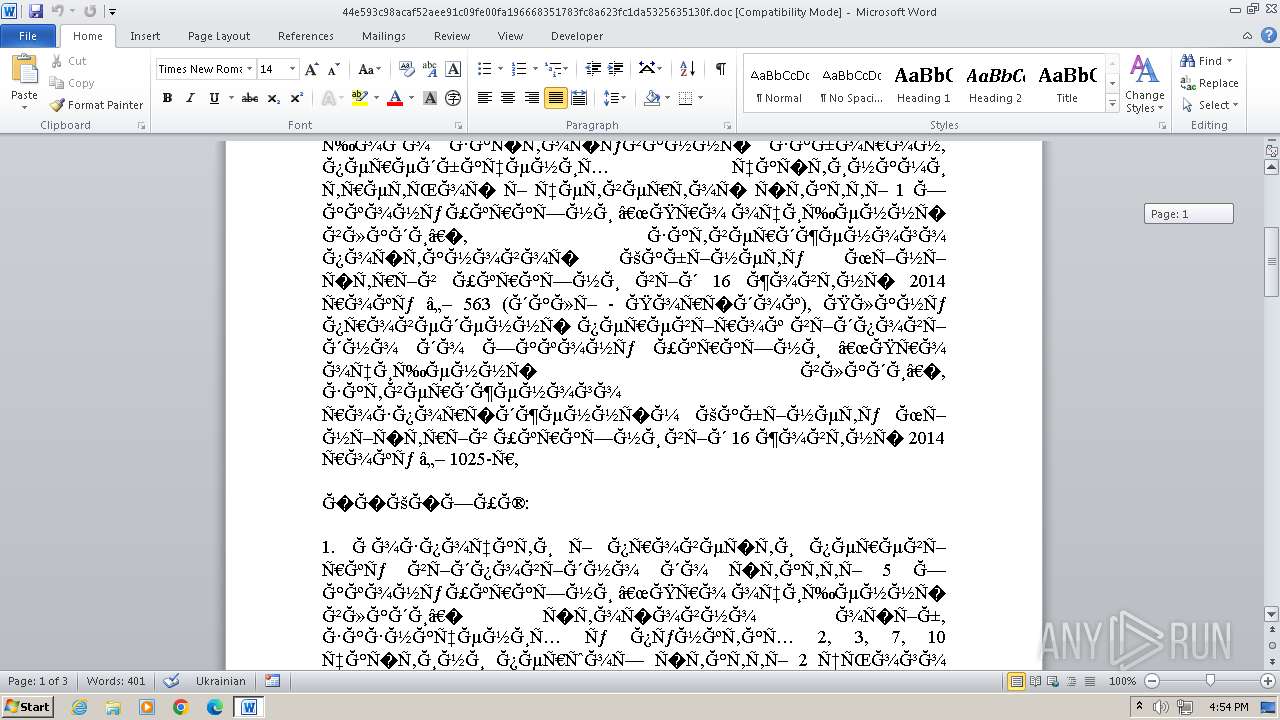Click the 100% zoom level
This screenshot has width=1280, height=720.
pyautogui.click(x=1123, y=681)
